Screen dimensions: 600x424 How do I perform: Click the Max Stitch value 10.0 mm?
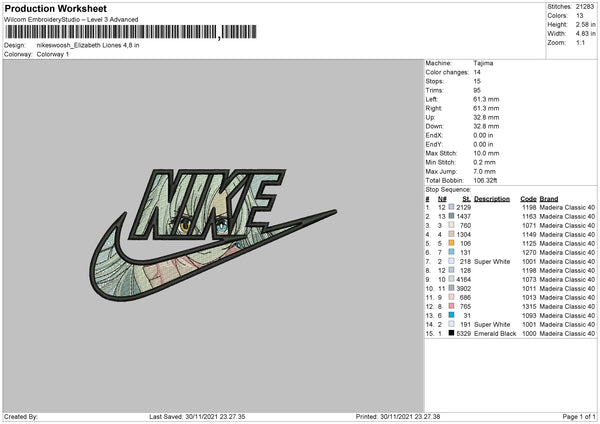pos(486,153)
